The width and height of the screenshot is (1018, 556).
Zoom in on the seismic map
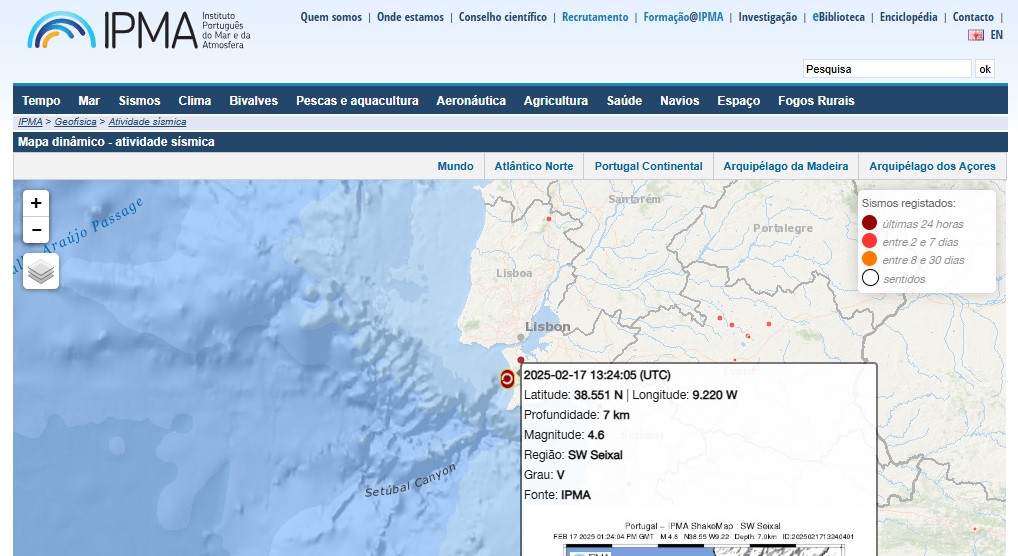[36, 203]
